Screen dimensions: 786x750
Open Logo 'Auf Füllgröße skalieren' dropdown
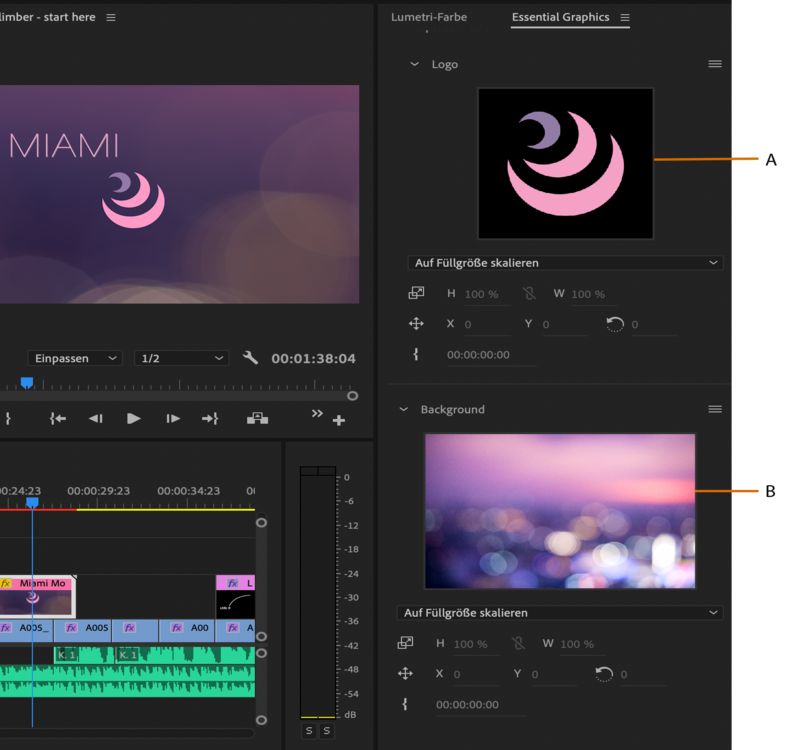click(565, 263)
